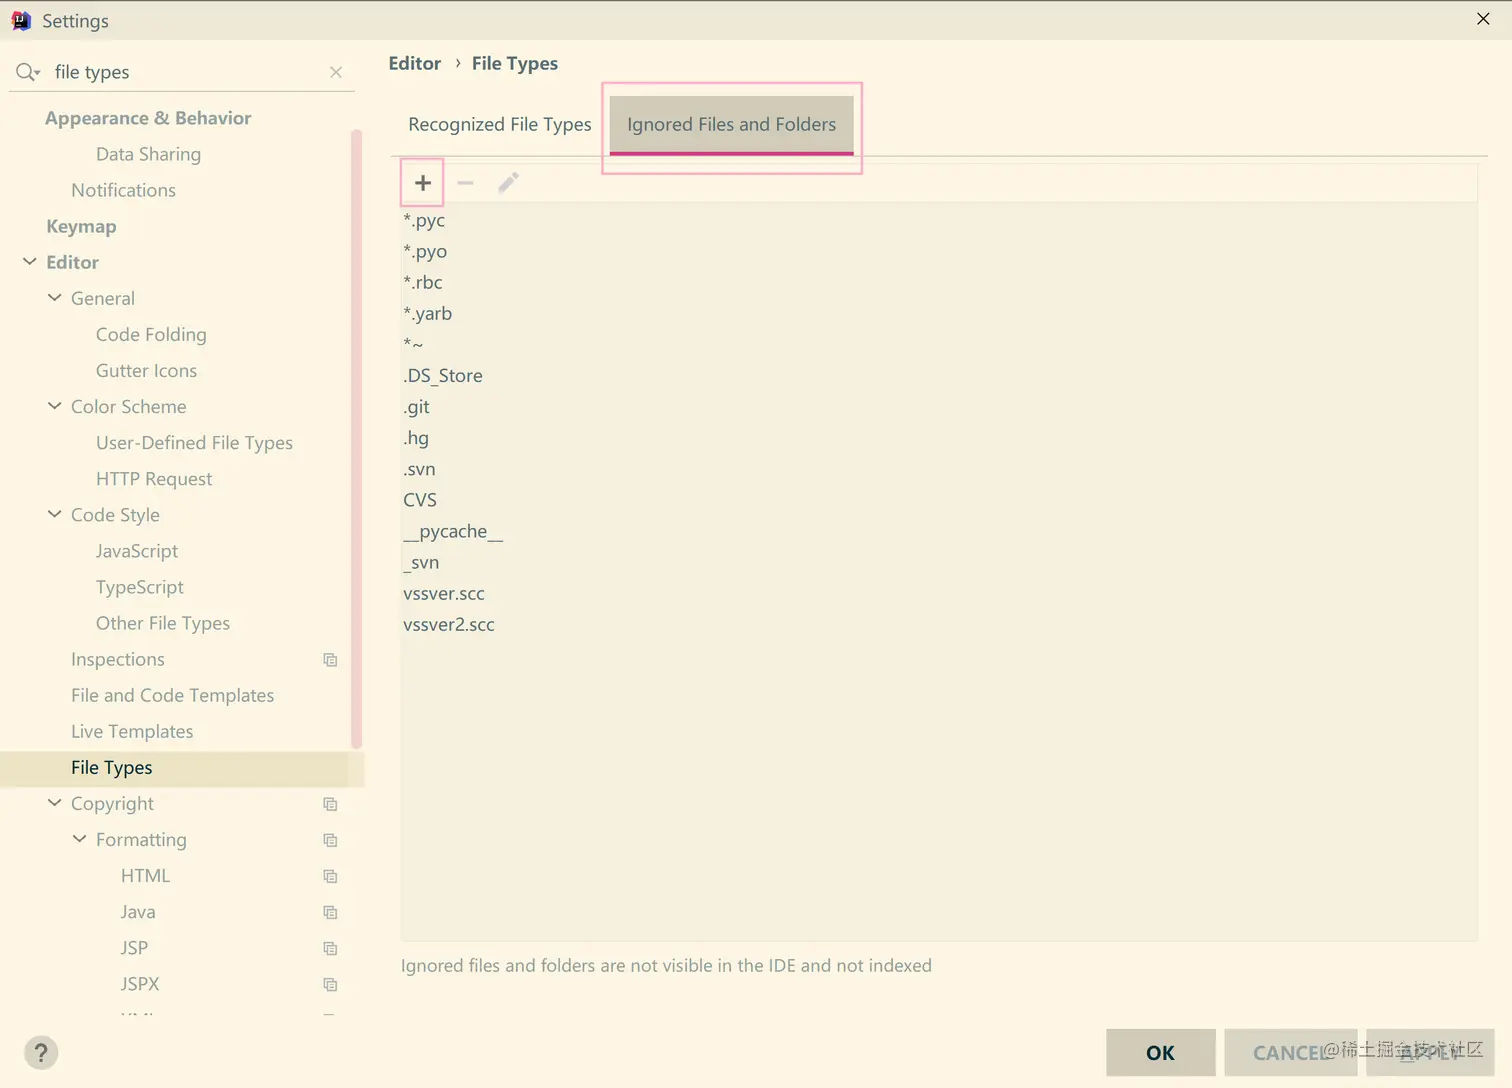Select File Types in tree
This screenshot has height=1088, width=1512.
182,768
